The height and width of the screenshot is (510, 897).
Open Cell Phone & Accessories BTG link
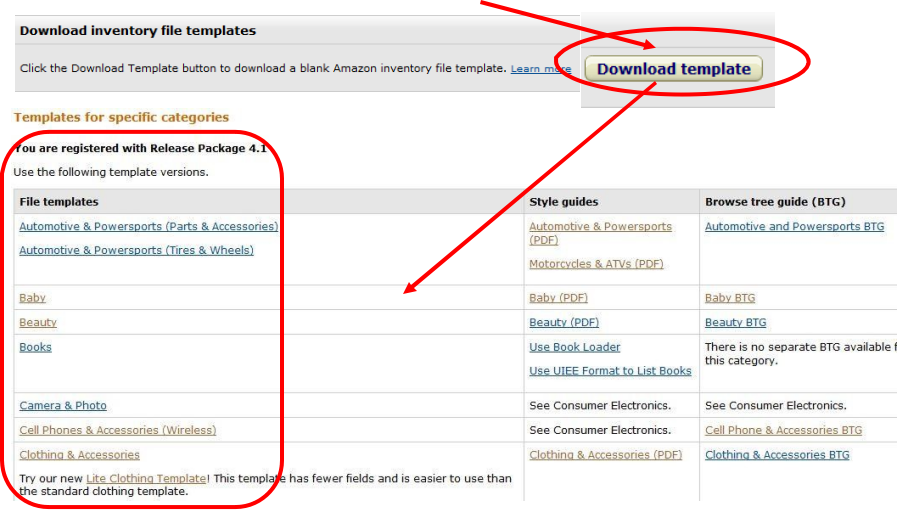click(x=783, y=430)
